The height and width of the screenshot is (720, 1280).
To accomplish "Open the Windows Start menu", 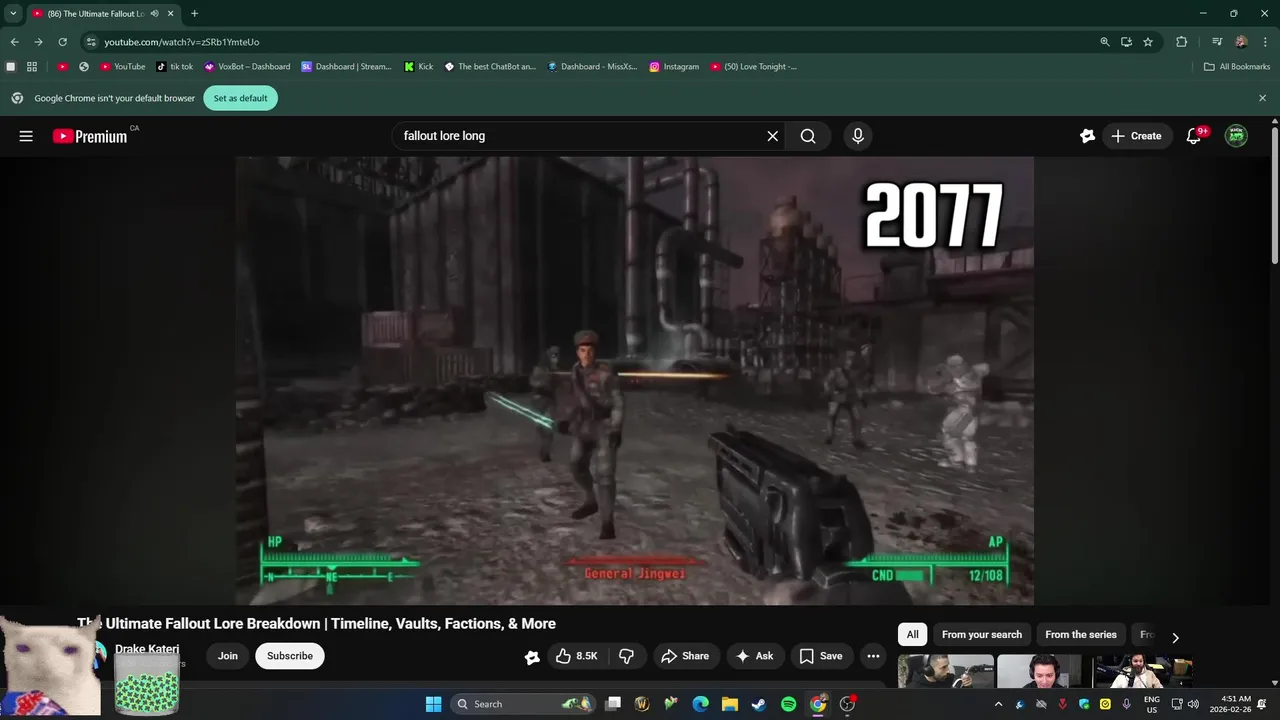I will tap(433, 704).
